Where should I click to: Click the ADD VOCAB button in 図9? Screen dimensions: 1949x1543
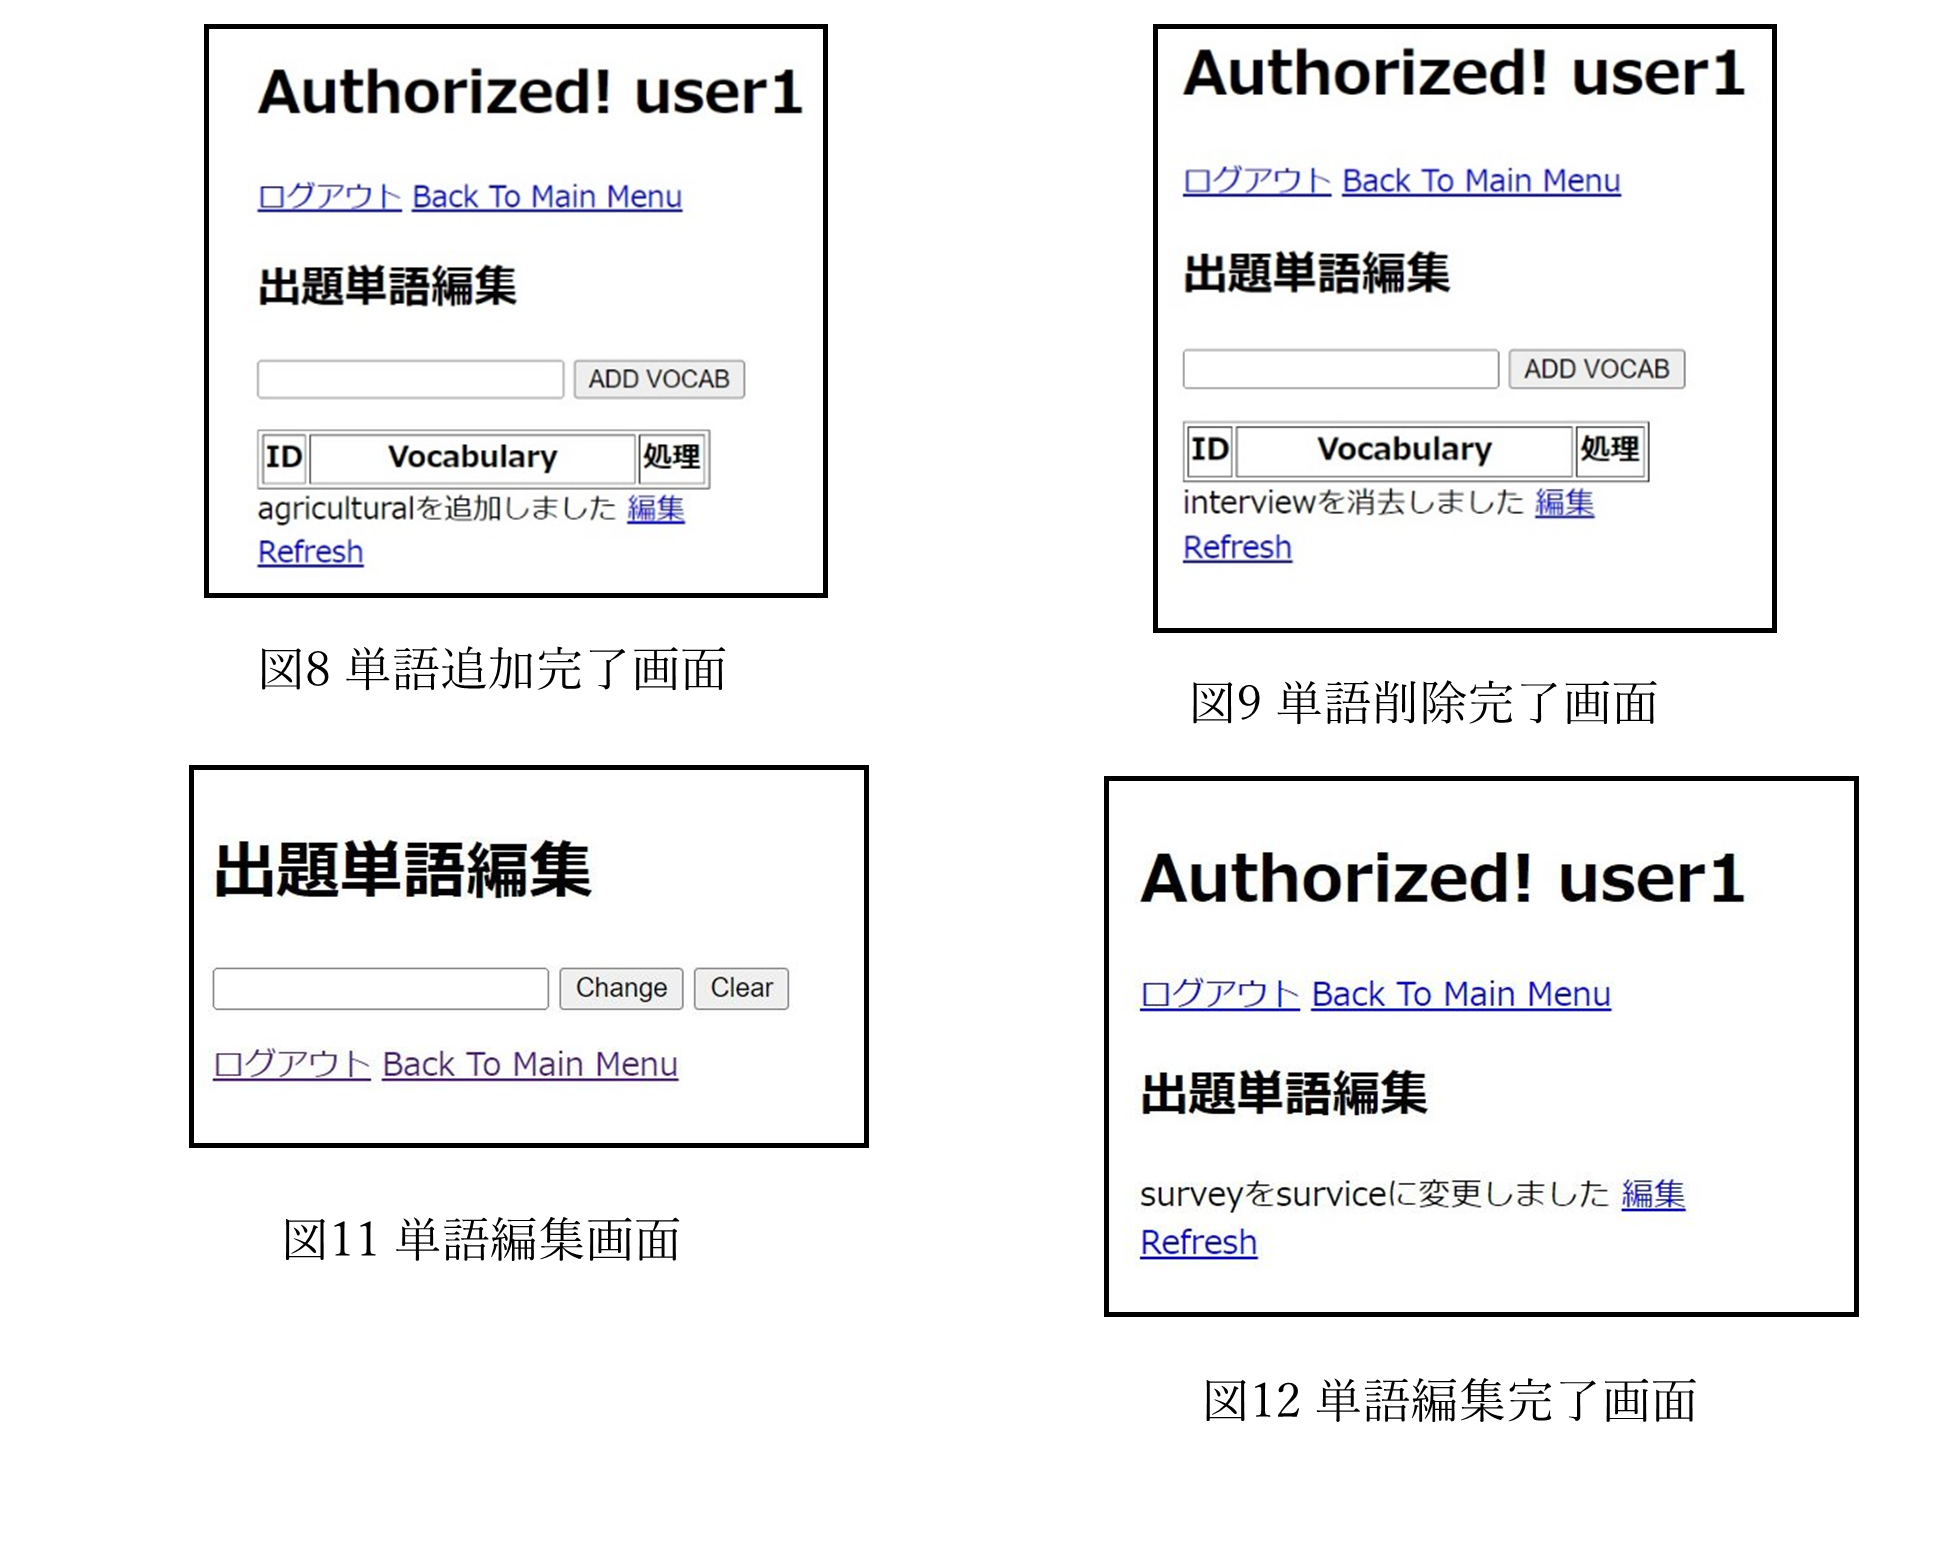click(1596, 369)
